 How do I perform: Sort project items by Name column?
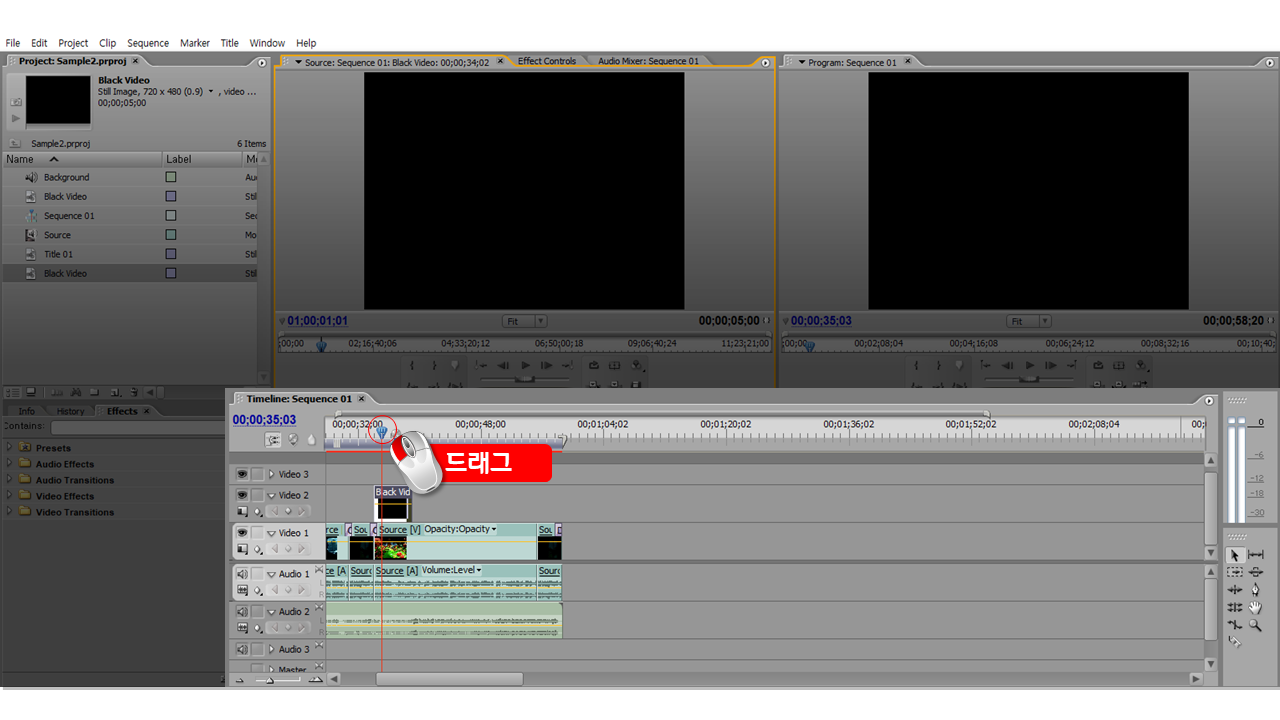click(81, 159)
